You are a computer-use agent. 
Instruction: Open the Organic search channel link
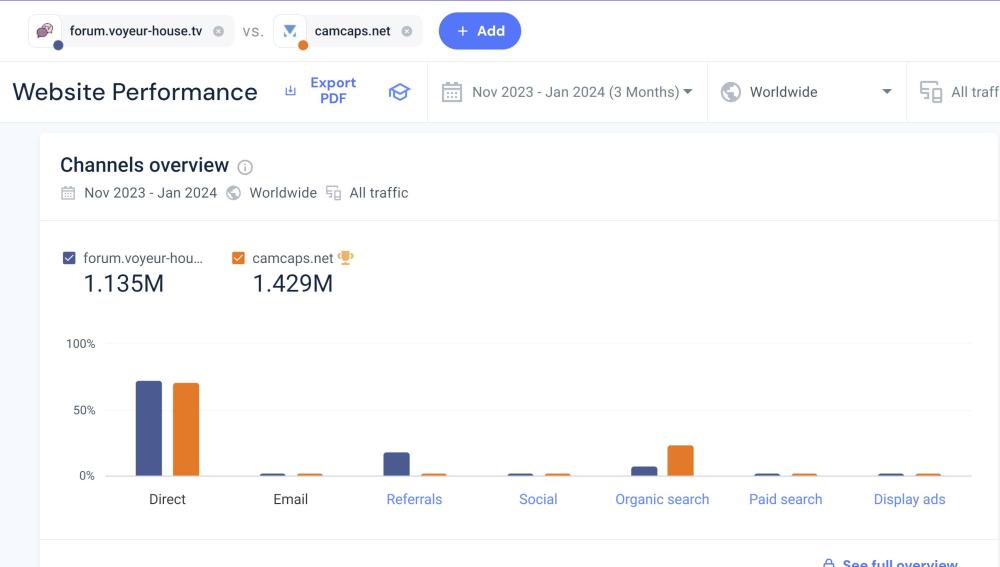[x=662, y=499]
